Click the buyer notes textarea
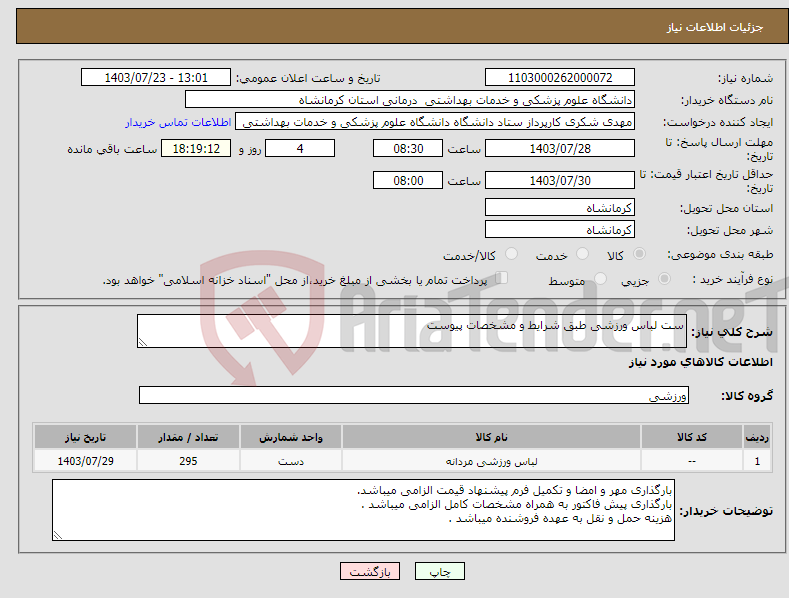 click(363, 510)
